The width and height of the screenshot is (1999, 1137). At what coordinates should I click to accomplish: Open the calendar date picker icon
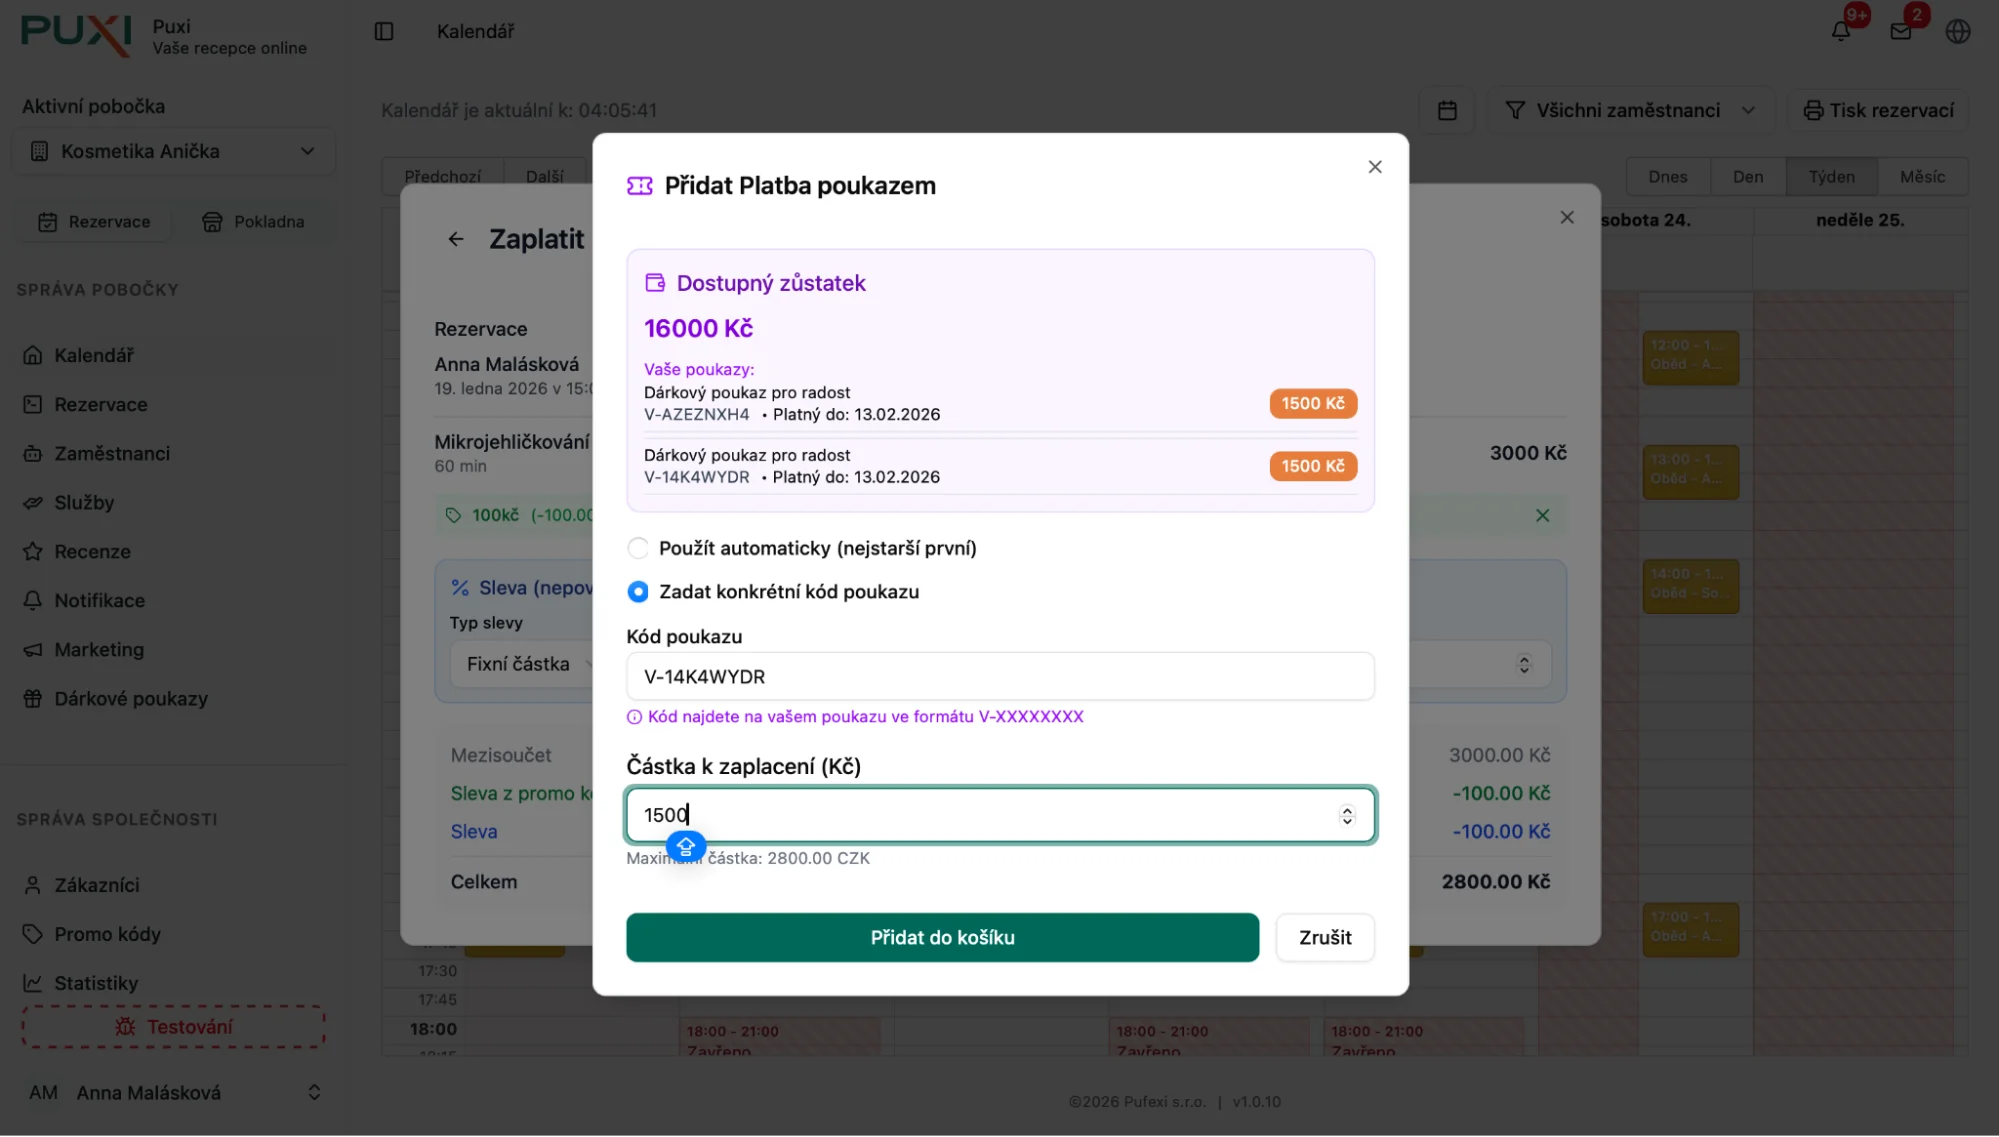pyautogui.click(x=1447, y=110)
